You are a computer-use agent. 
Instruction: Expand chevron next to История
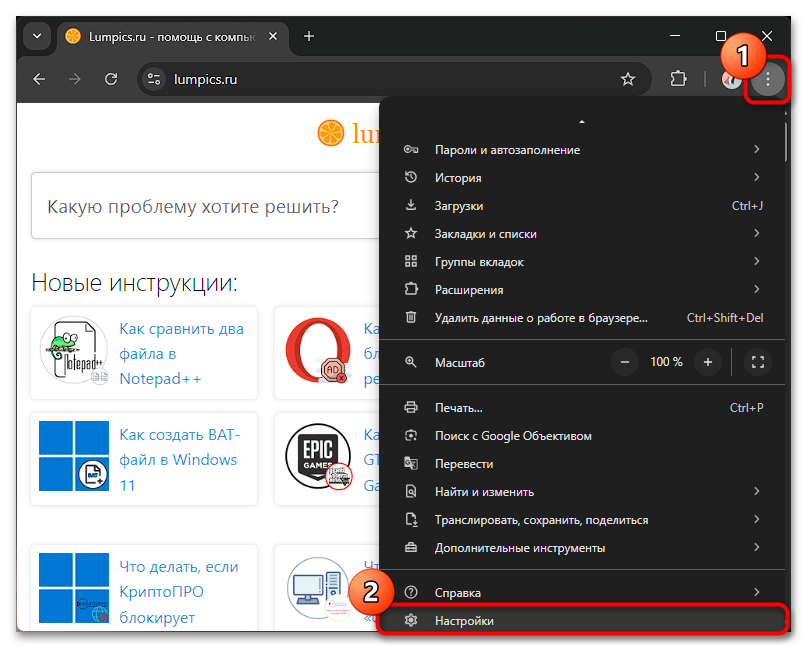(x=757, y=177)
